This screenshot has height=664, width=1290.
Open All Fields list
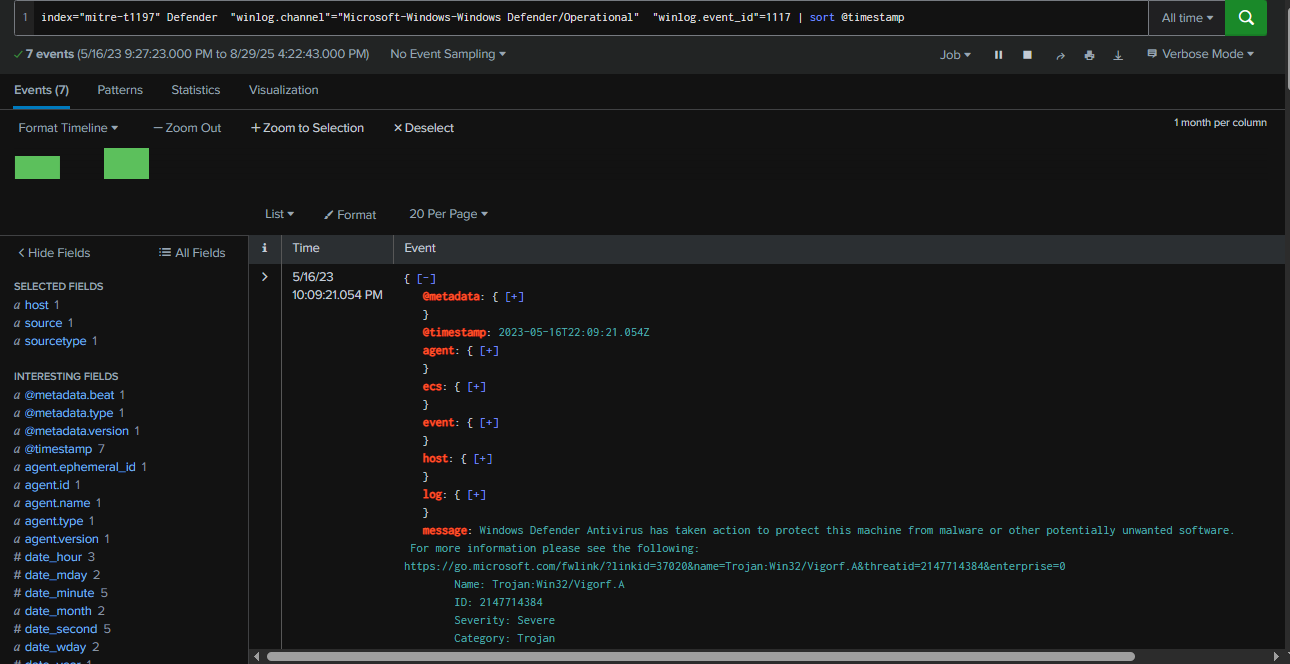coord(192,253)
